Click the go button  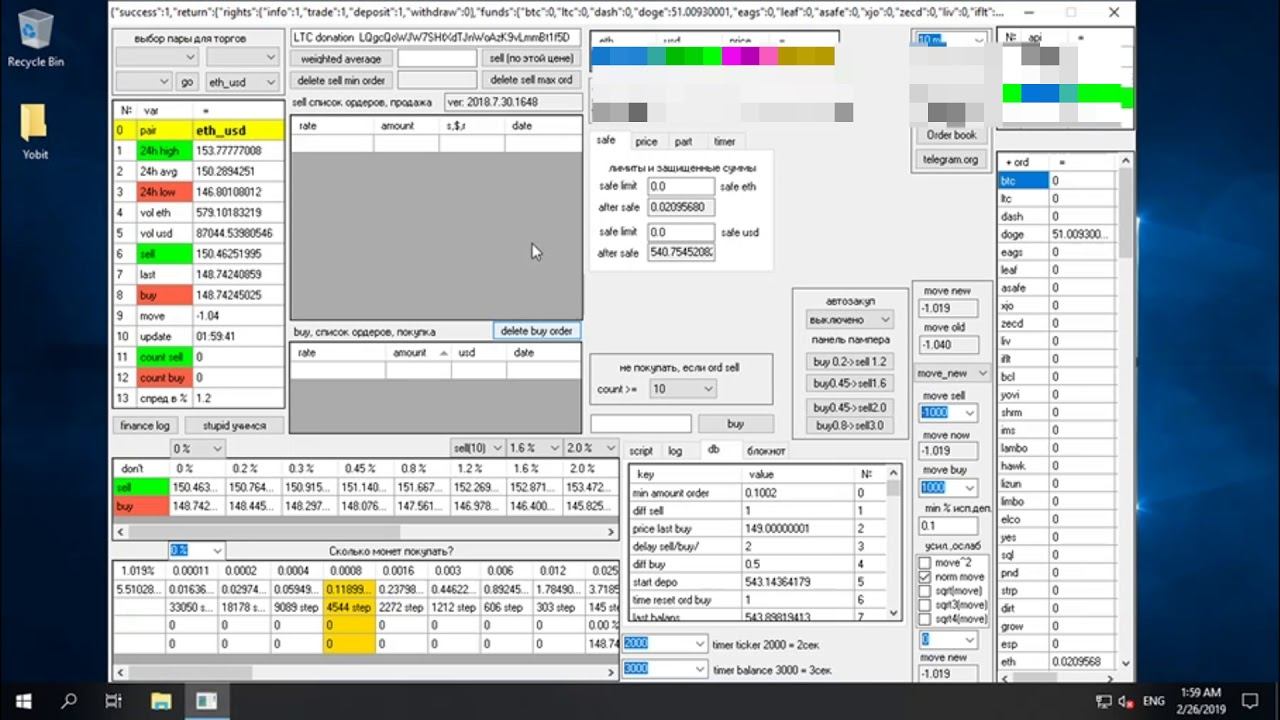pos(187,82)
